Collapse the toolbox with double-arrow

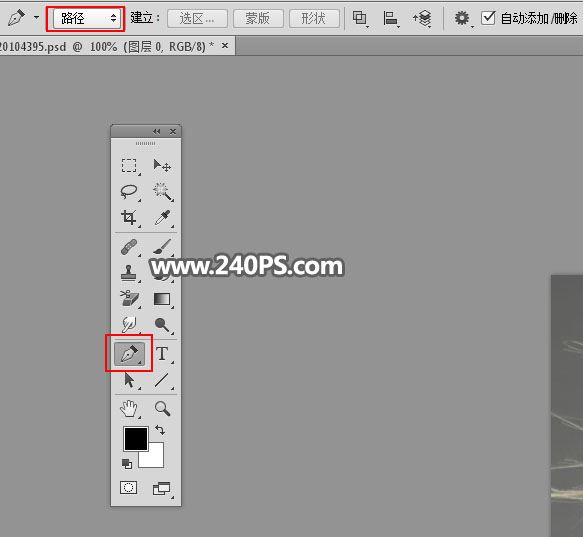click(157, 131)
